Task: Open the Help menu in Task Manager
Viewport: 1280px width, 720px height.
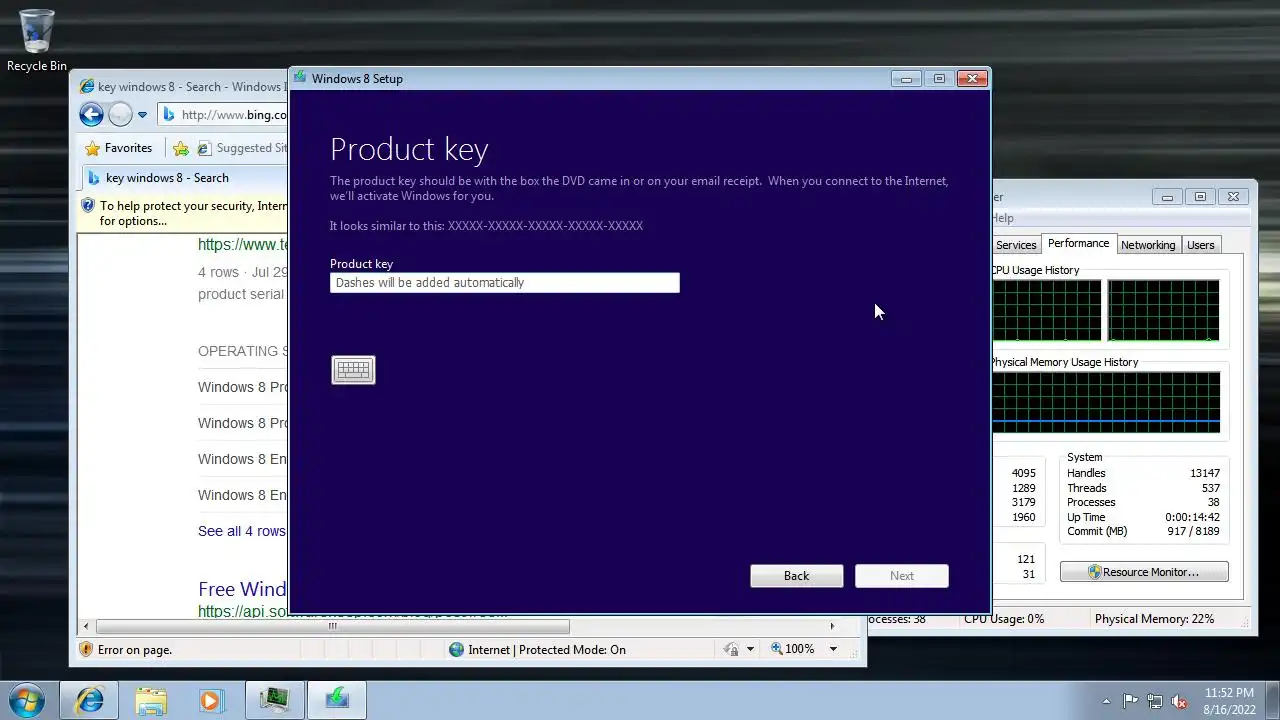Action: (1002, 218)
